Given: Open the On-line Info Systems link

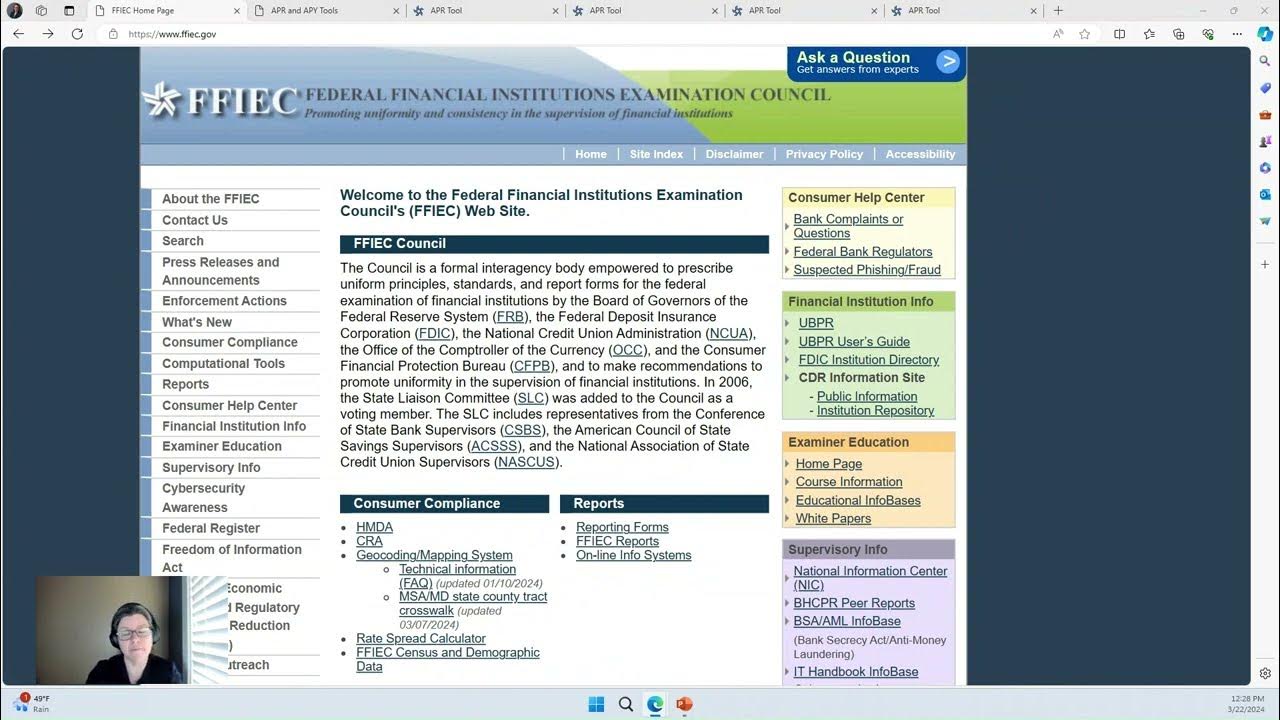Looking at the screenshot, I should (x=633, y=555).
